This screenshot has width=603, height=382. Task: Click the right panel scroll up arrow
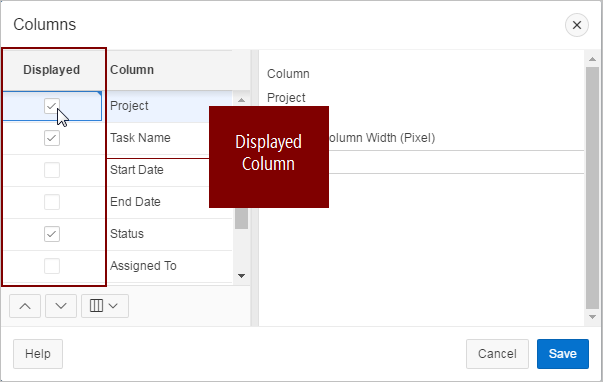592,59
